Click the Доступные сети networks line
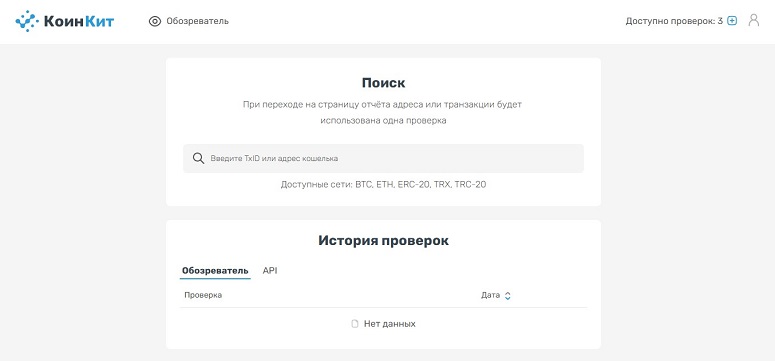Image resolution: width=775 pixels, height=361 pixels. tap(384, 184)
